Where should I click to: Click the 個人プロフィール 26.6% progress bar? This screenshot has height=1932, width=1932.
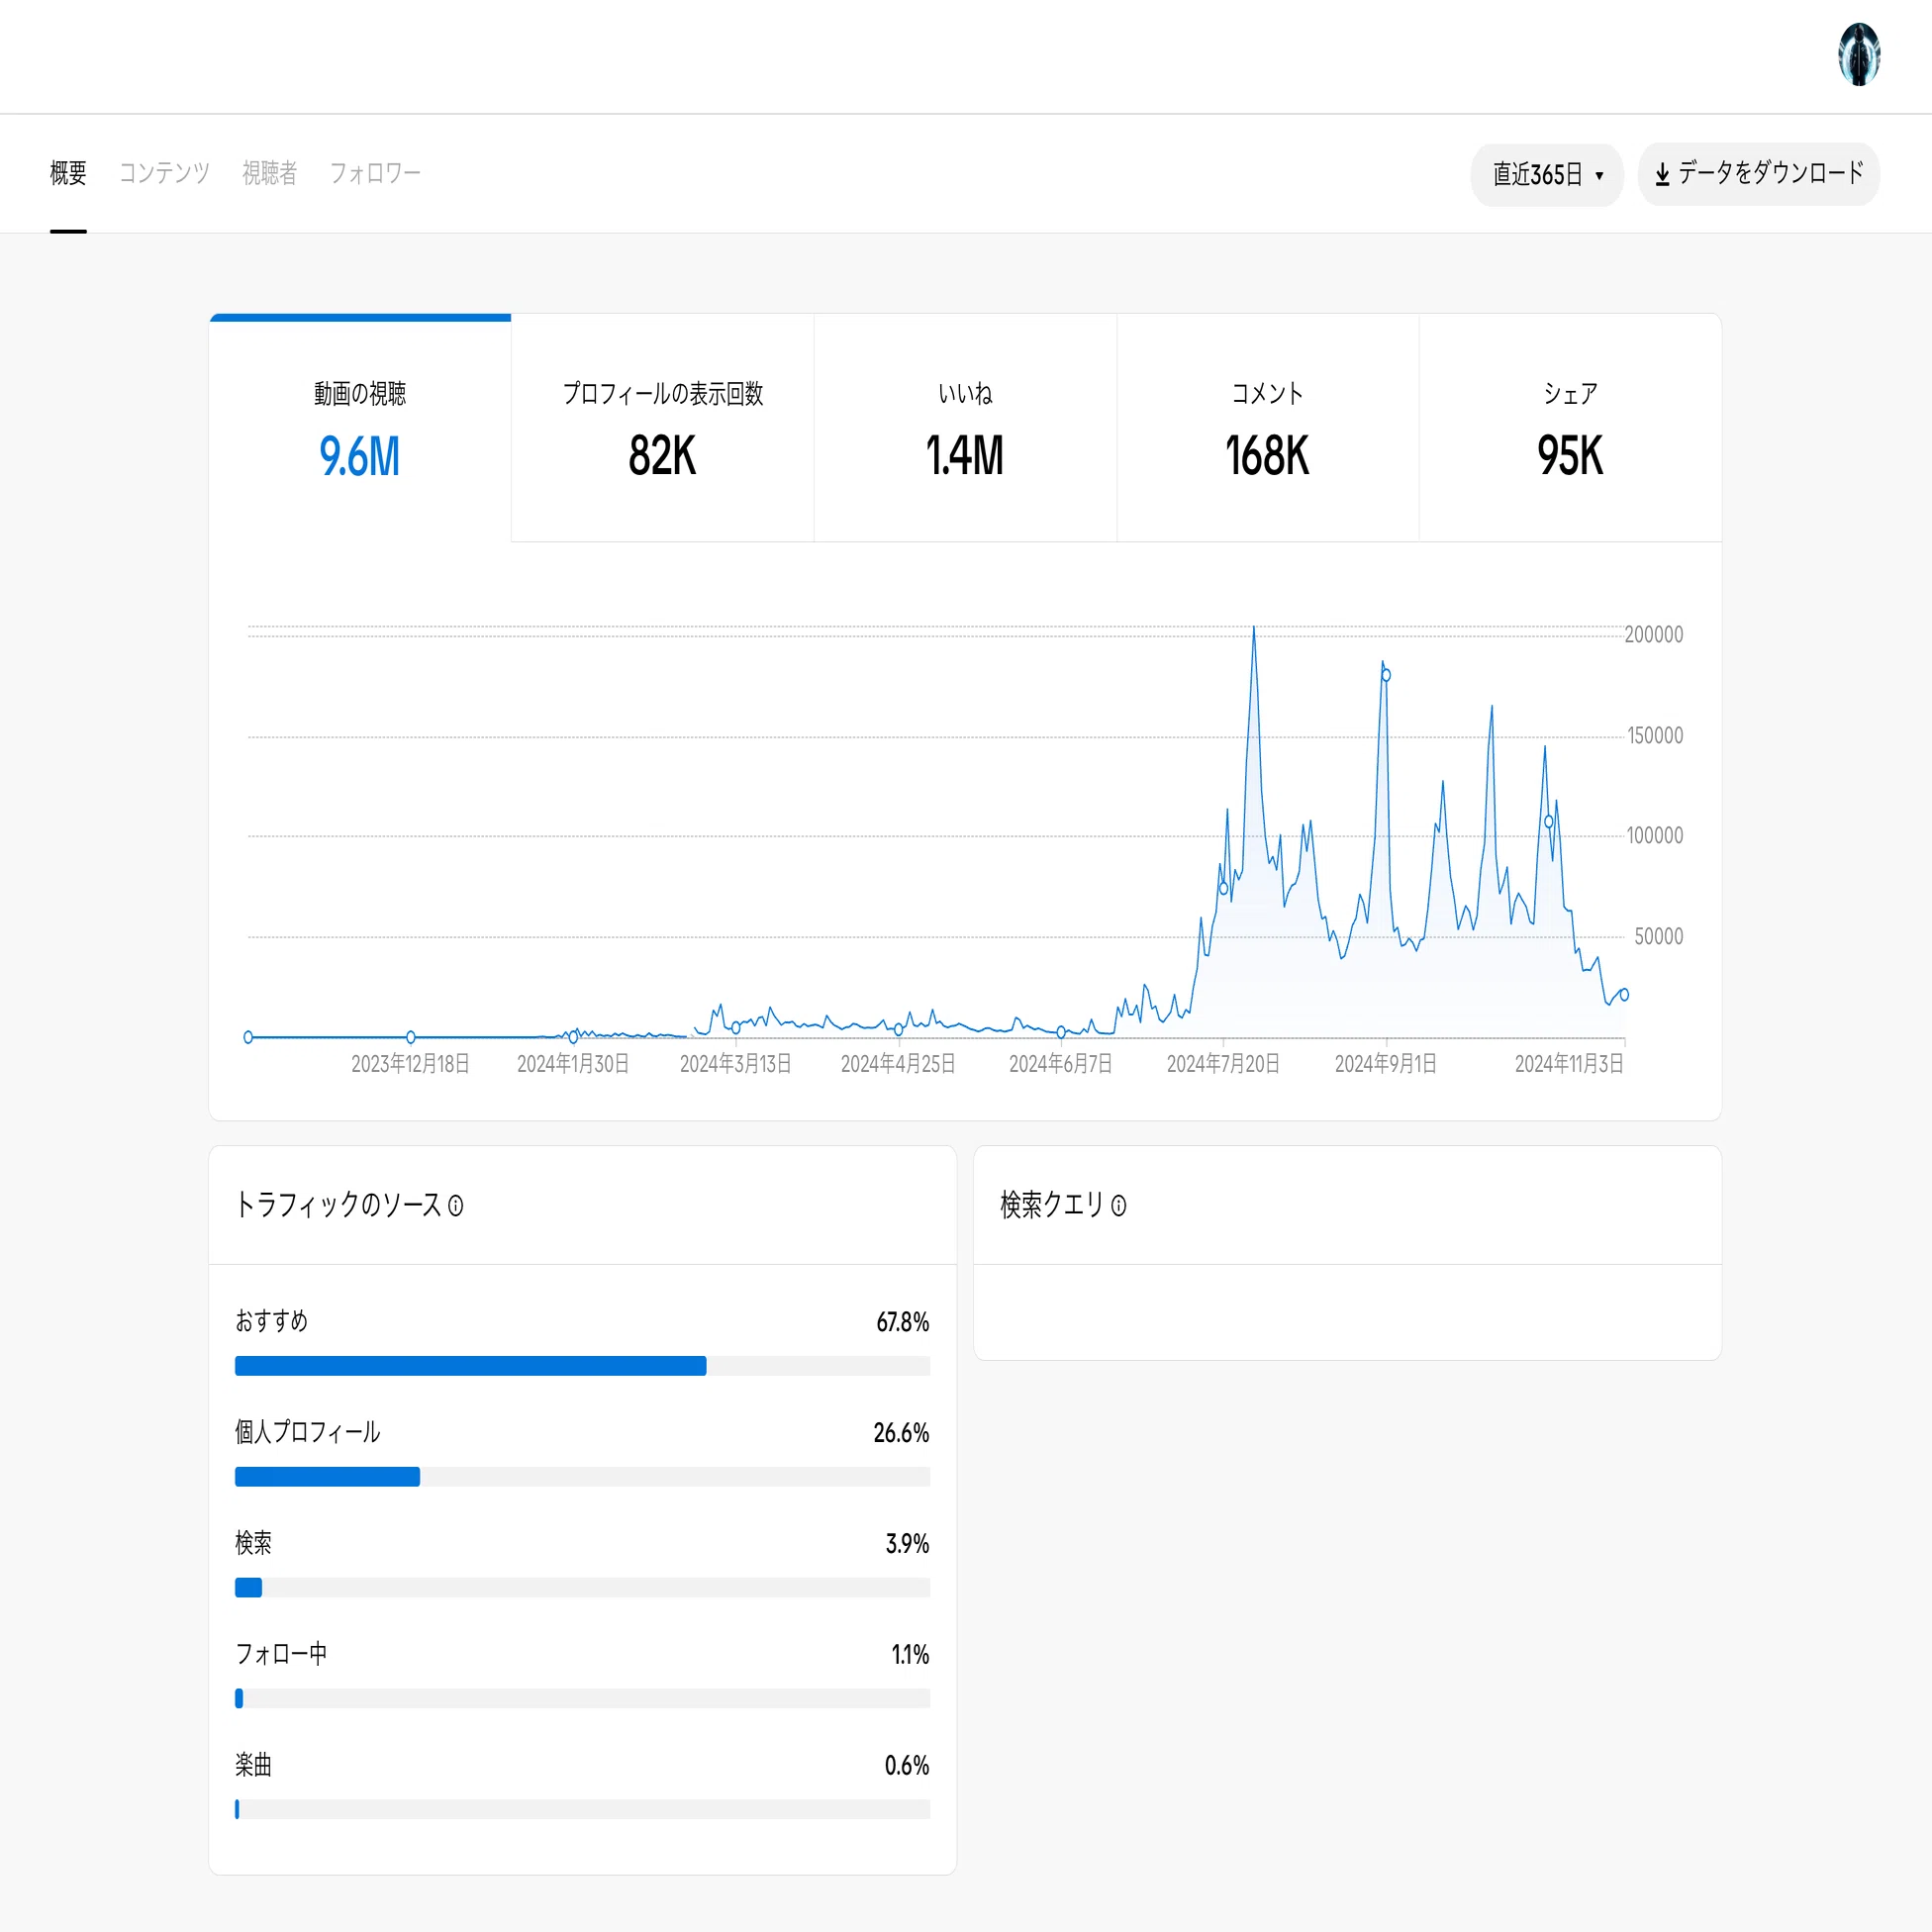[582, 1477]
